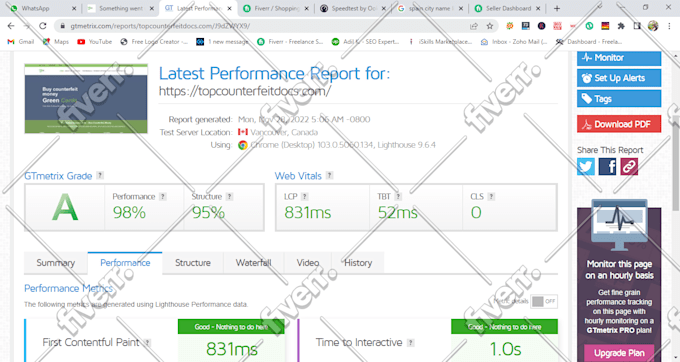Click the GTmetrix Grade heading
This screenshot has height=362, width=680.
pyautogui.click(x=58, y=176)
